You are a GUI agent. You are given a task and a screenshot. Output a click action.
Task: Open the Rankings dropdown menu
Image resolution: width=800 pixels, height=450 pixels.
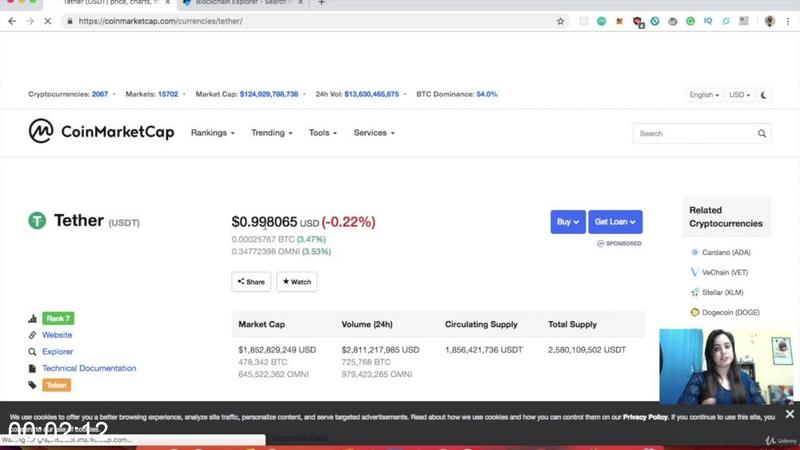[213, 133]
